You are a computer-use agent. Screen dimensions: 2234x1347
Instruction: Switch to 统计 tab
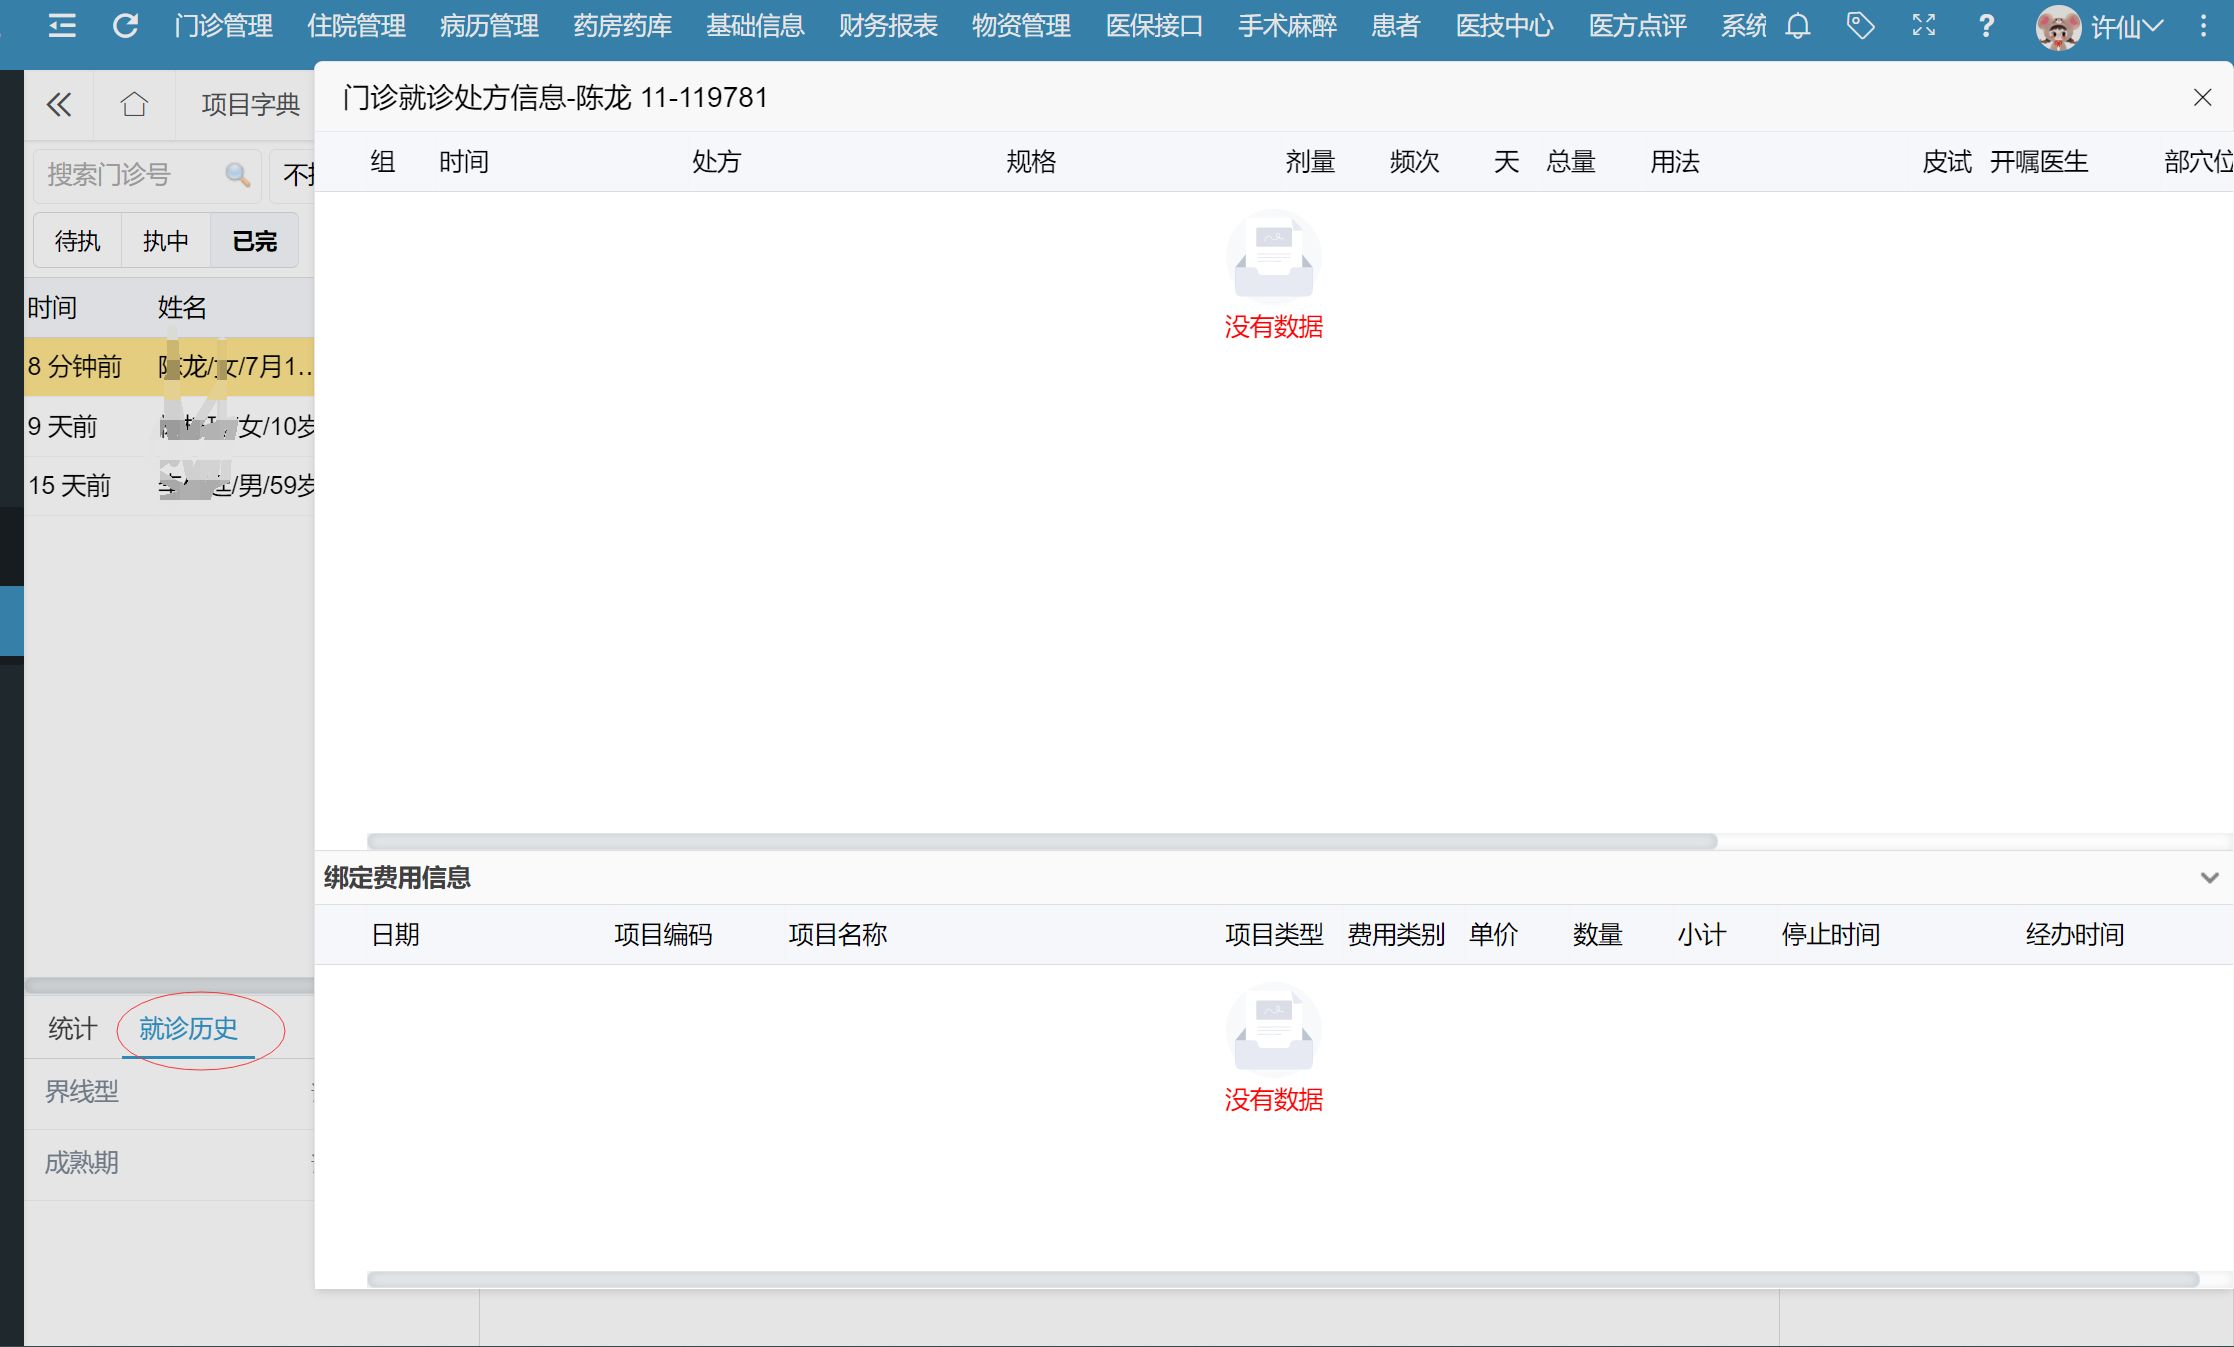point(72,1028)
